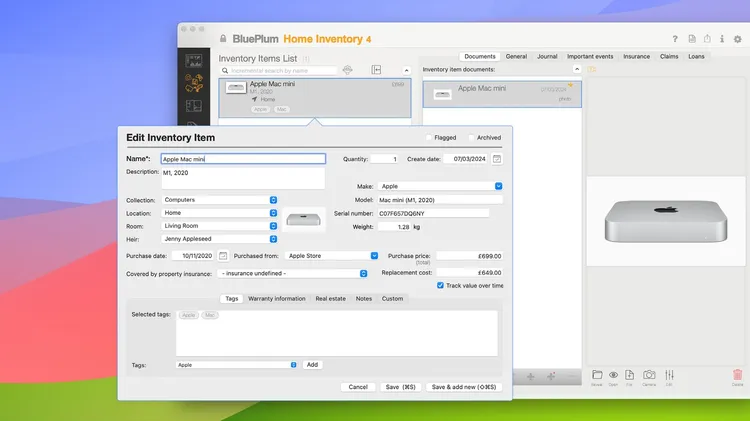The height and width of the screenshot is (421, 750).
Task: Open the info icon in title bar
Action: (722, 39)
